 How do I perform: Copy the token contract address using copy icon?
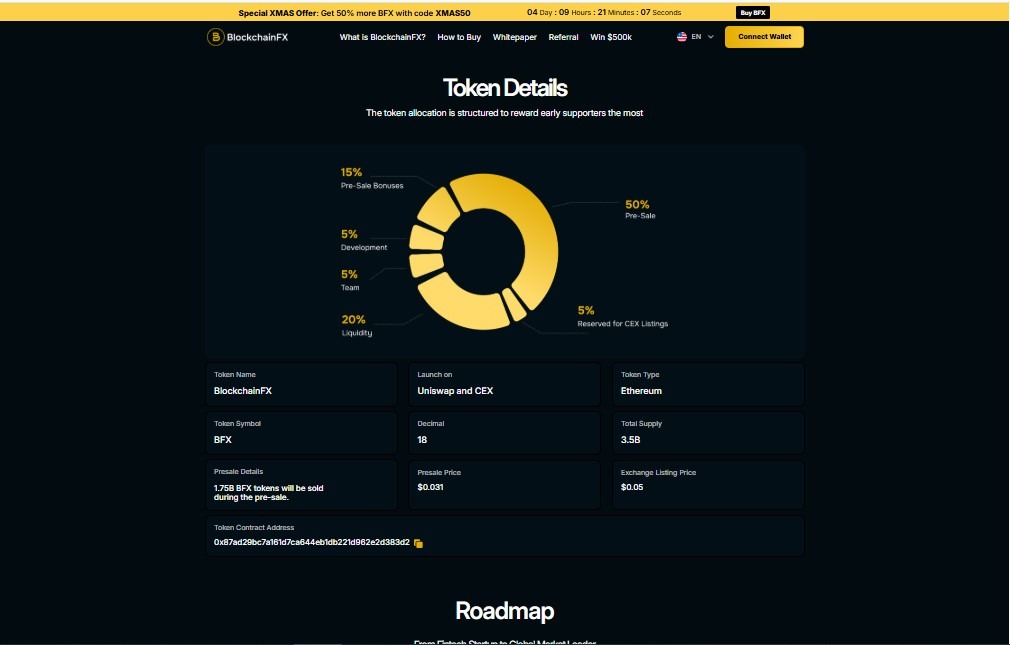(x=417, y=543)
